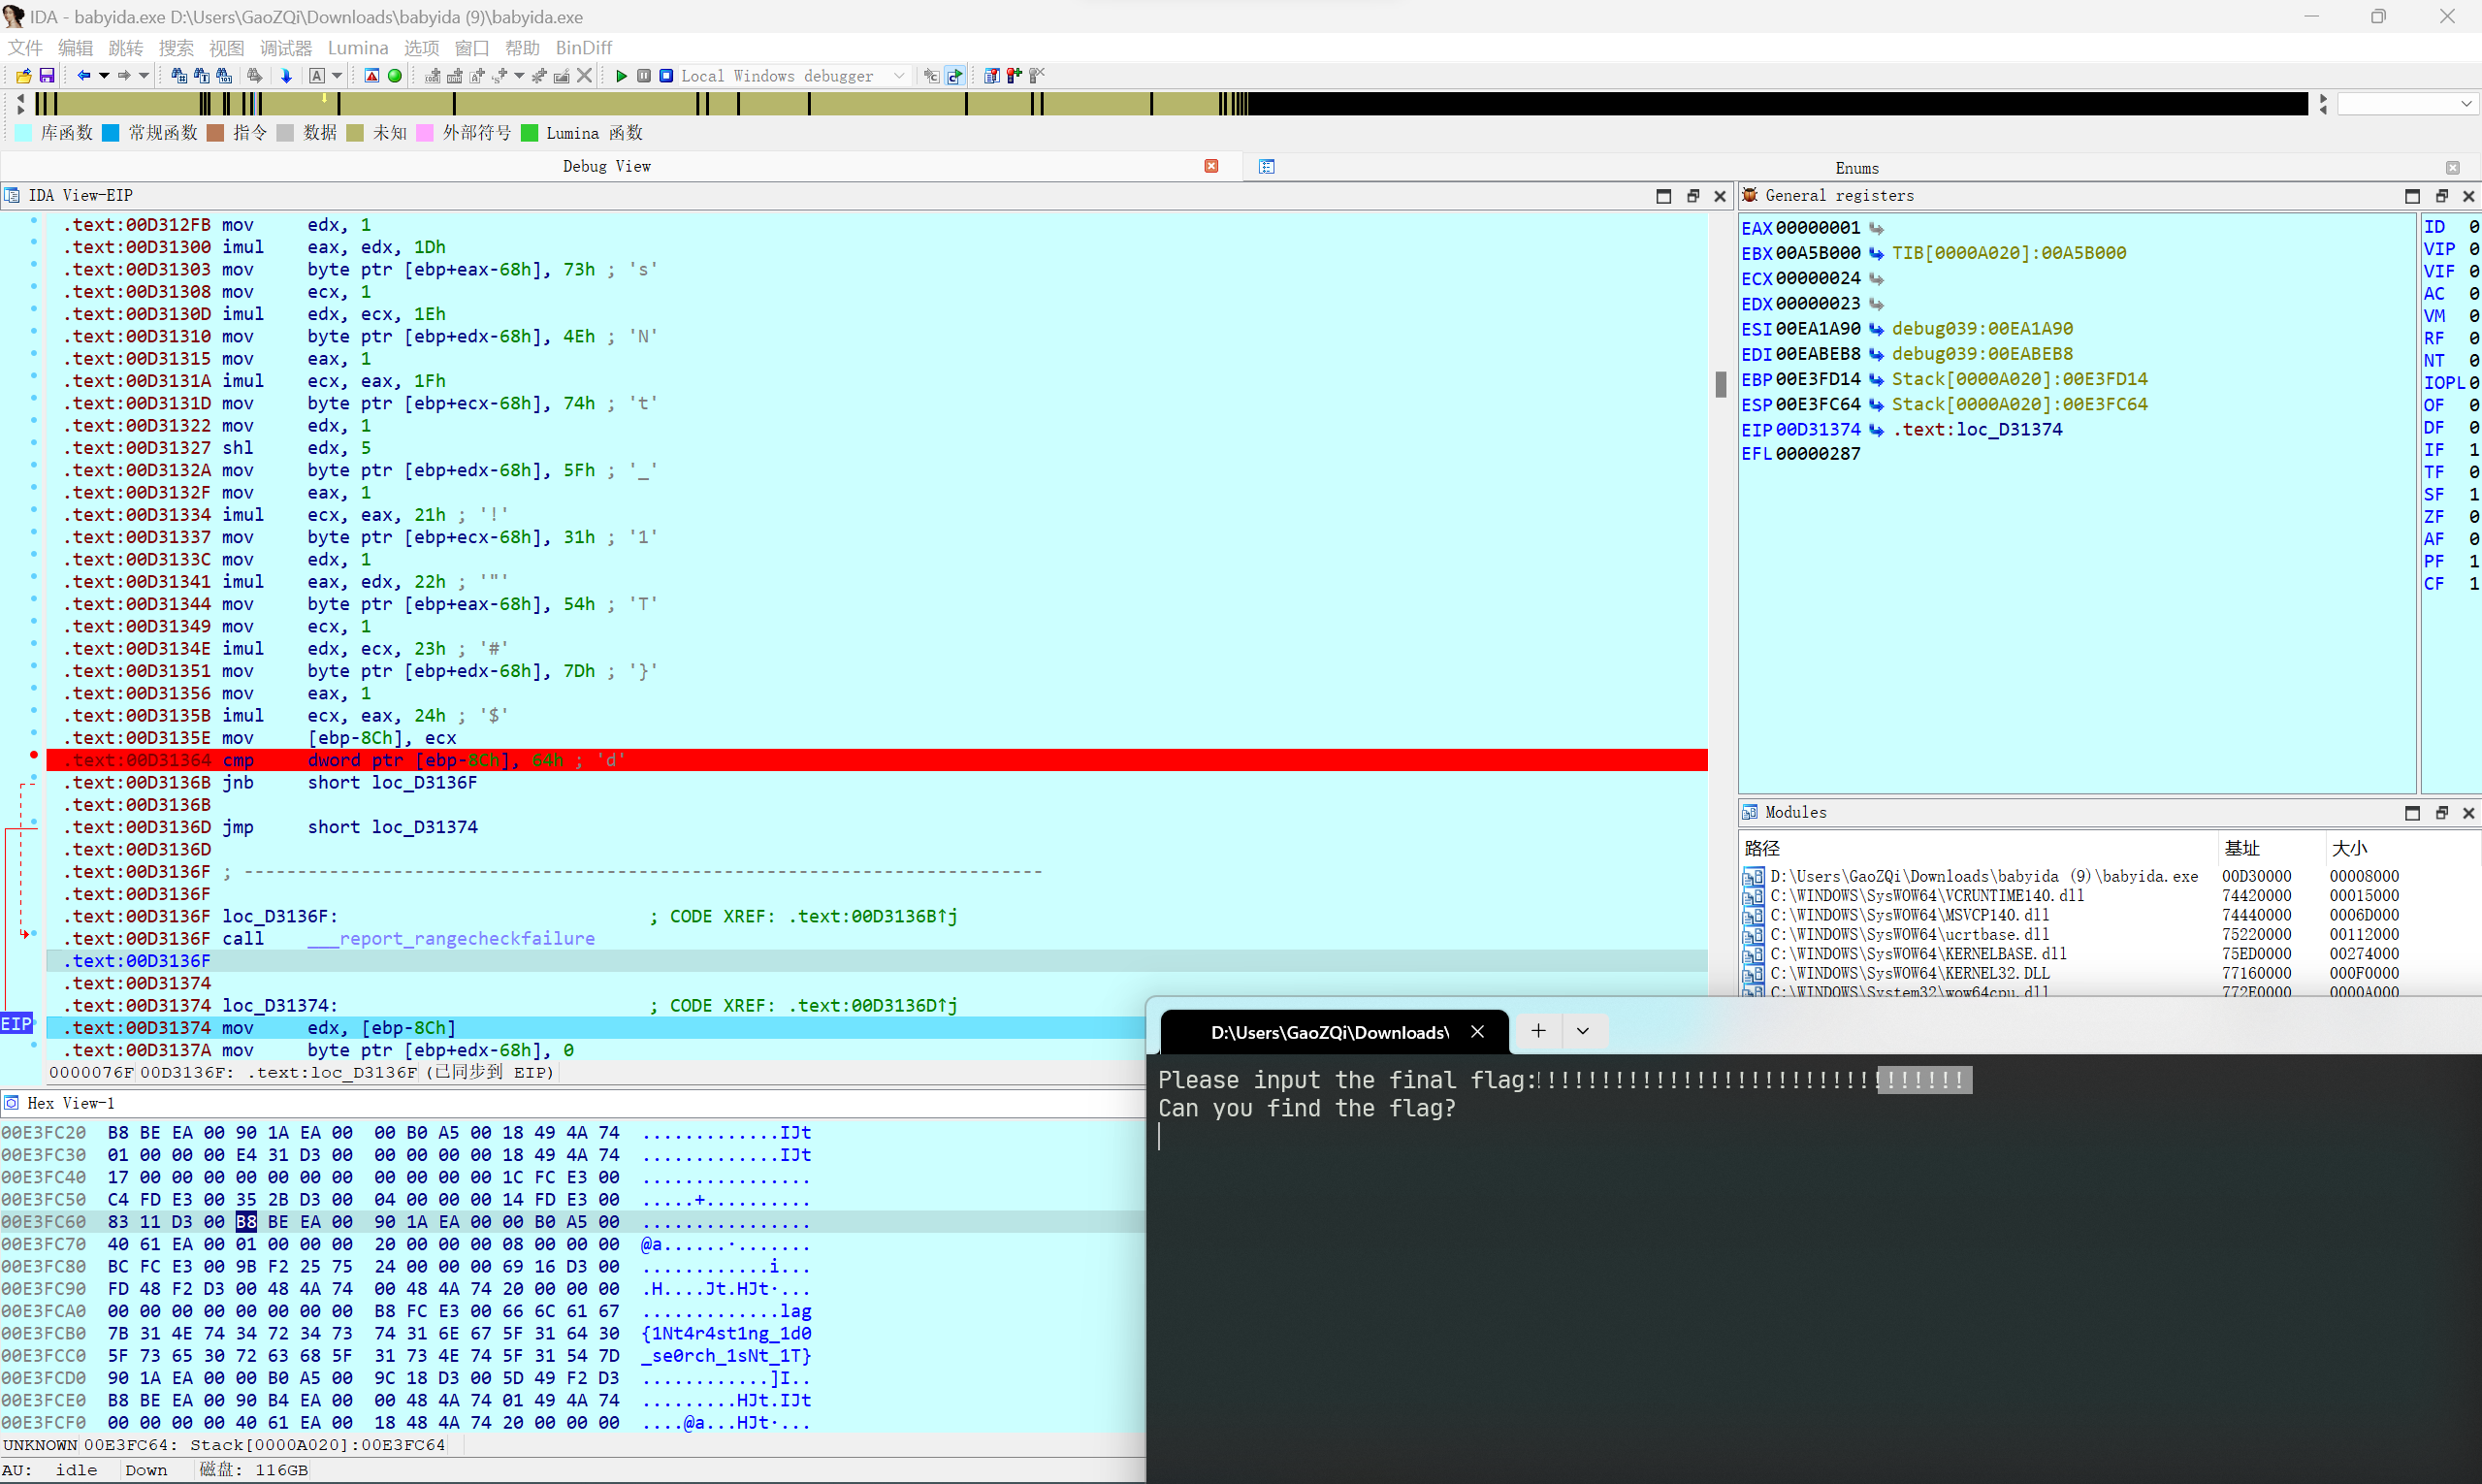Viewport: 2482px width, 1484px height.
Task: Save database via purple floppy icon
Action: click(46, 76)
